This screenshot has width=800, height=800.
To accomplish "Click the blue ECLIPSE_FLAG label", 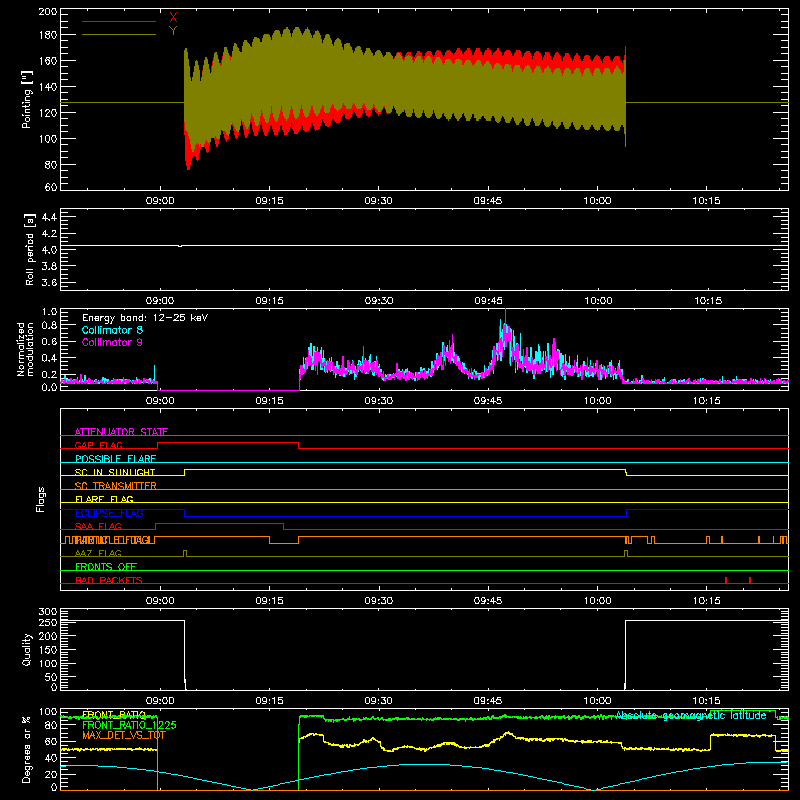I will [109, 513].
